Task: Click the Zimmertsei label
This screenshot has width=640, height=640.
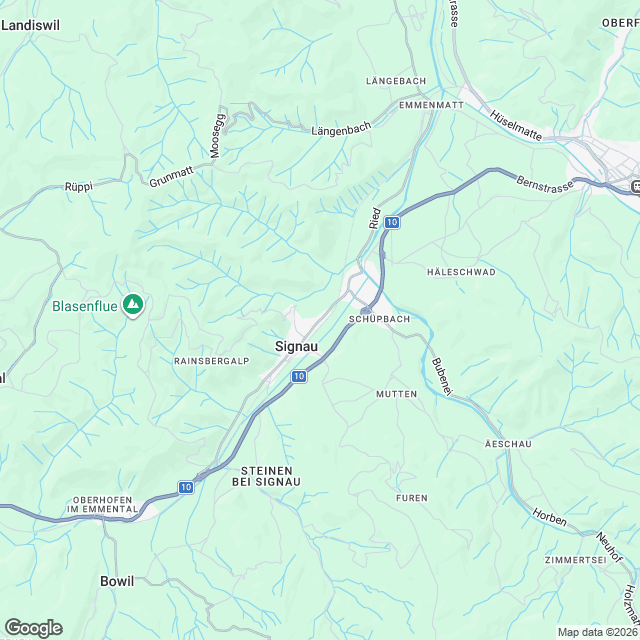Action: click(576, 560)
